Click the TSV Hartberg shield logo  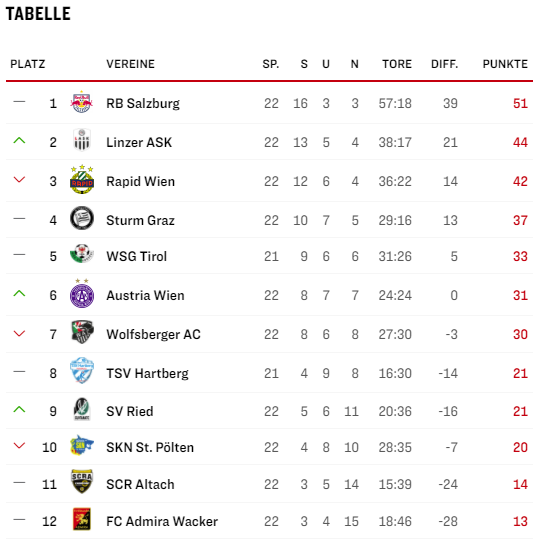(x=82, y=371)
